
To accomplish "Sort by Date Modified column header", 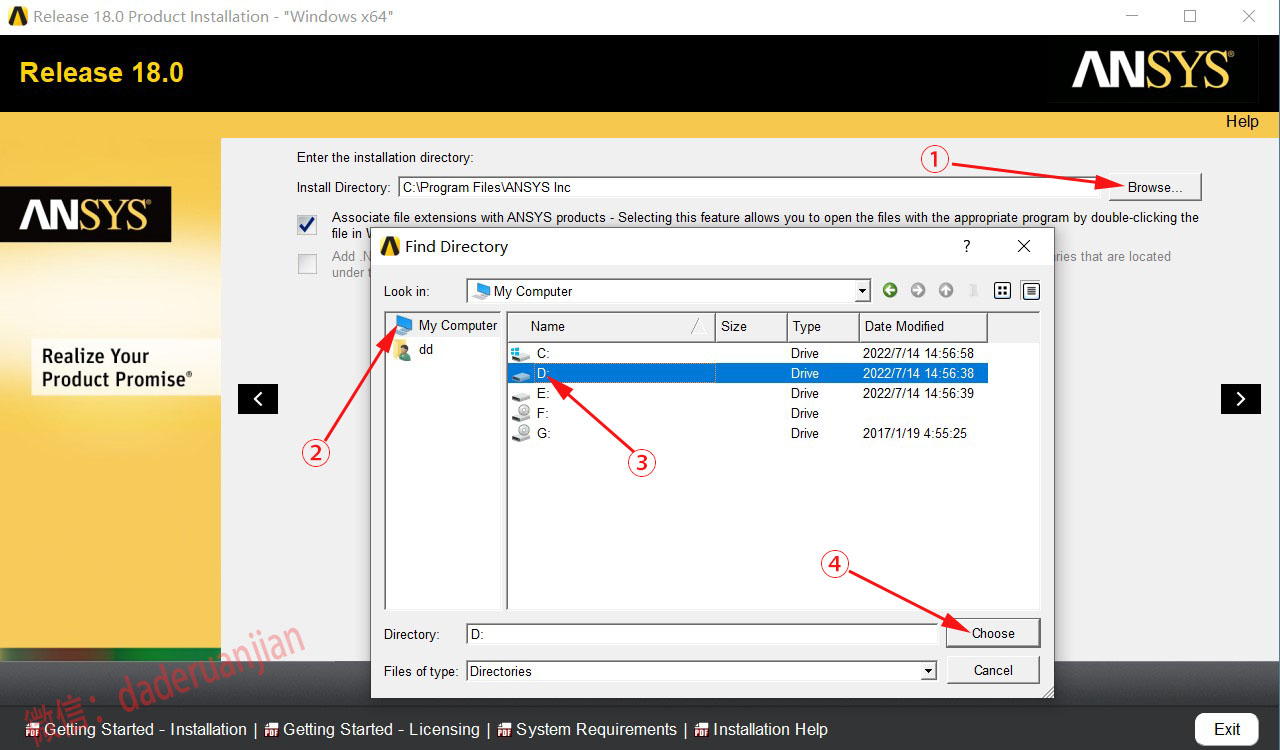I will [923, 326].
